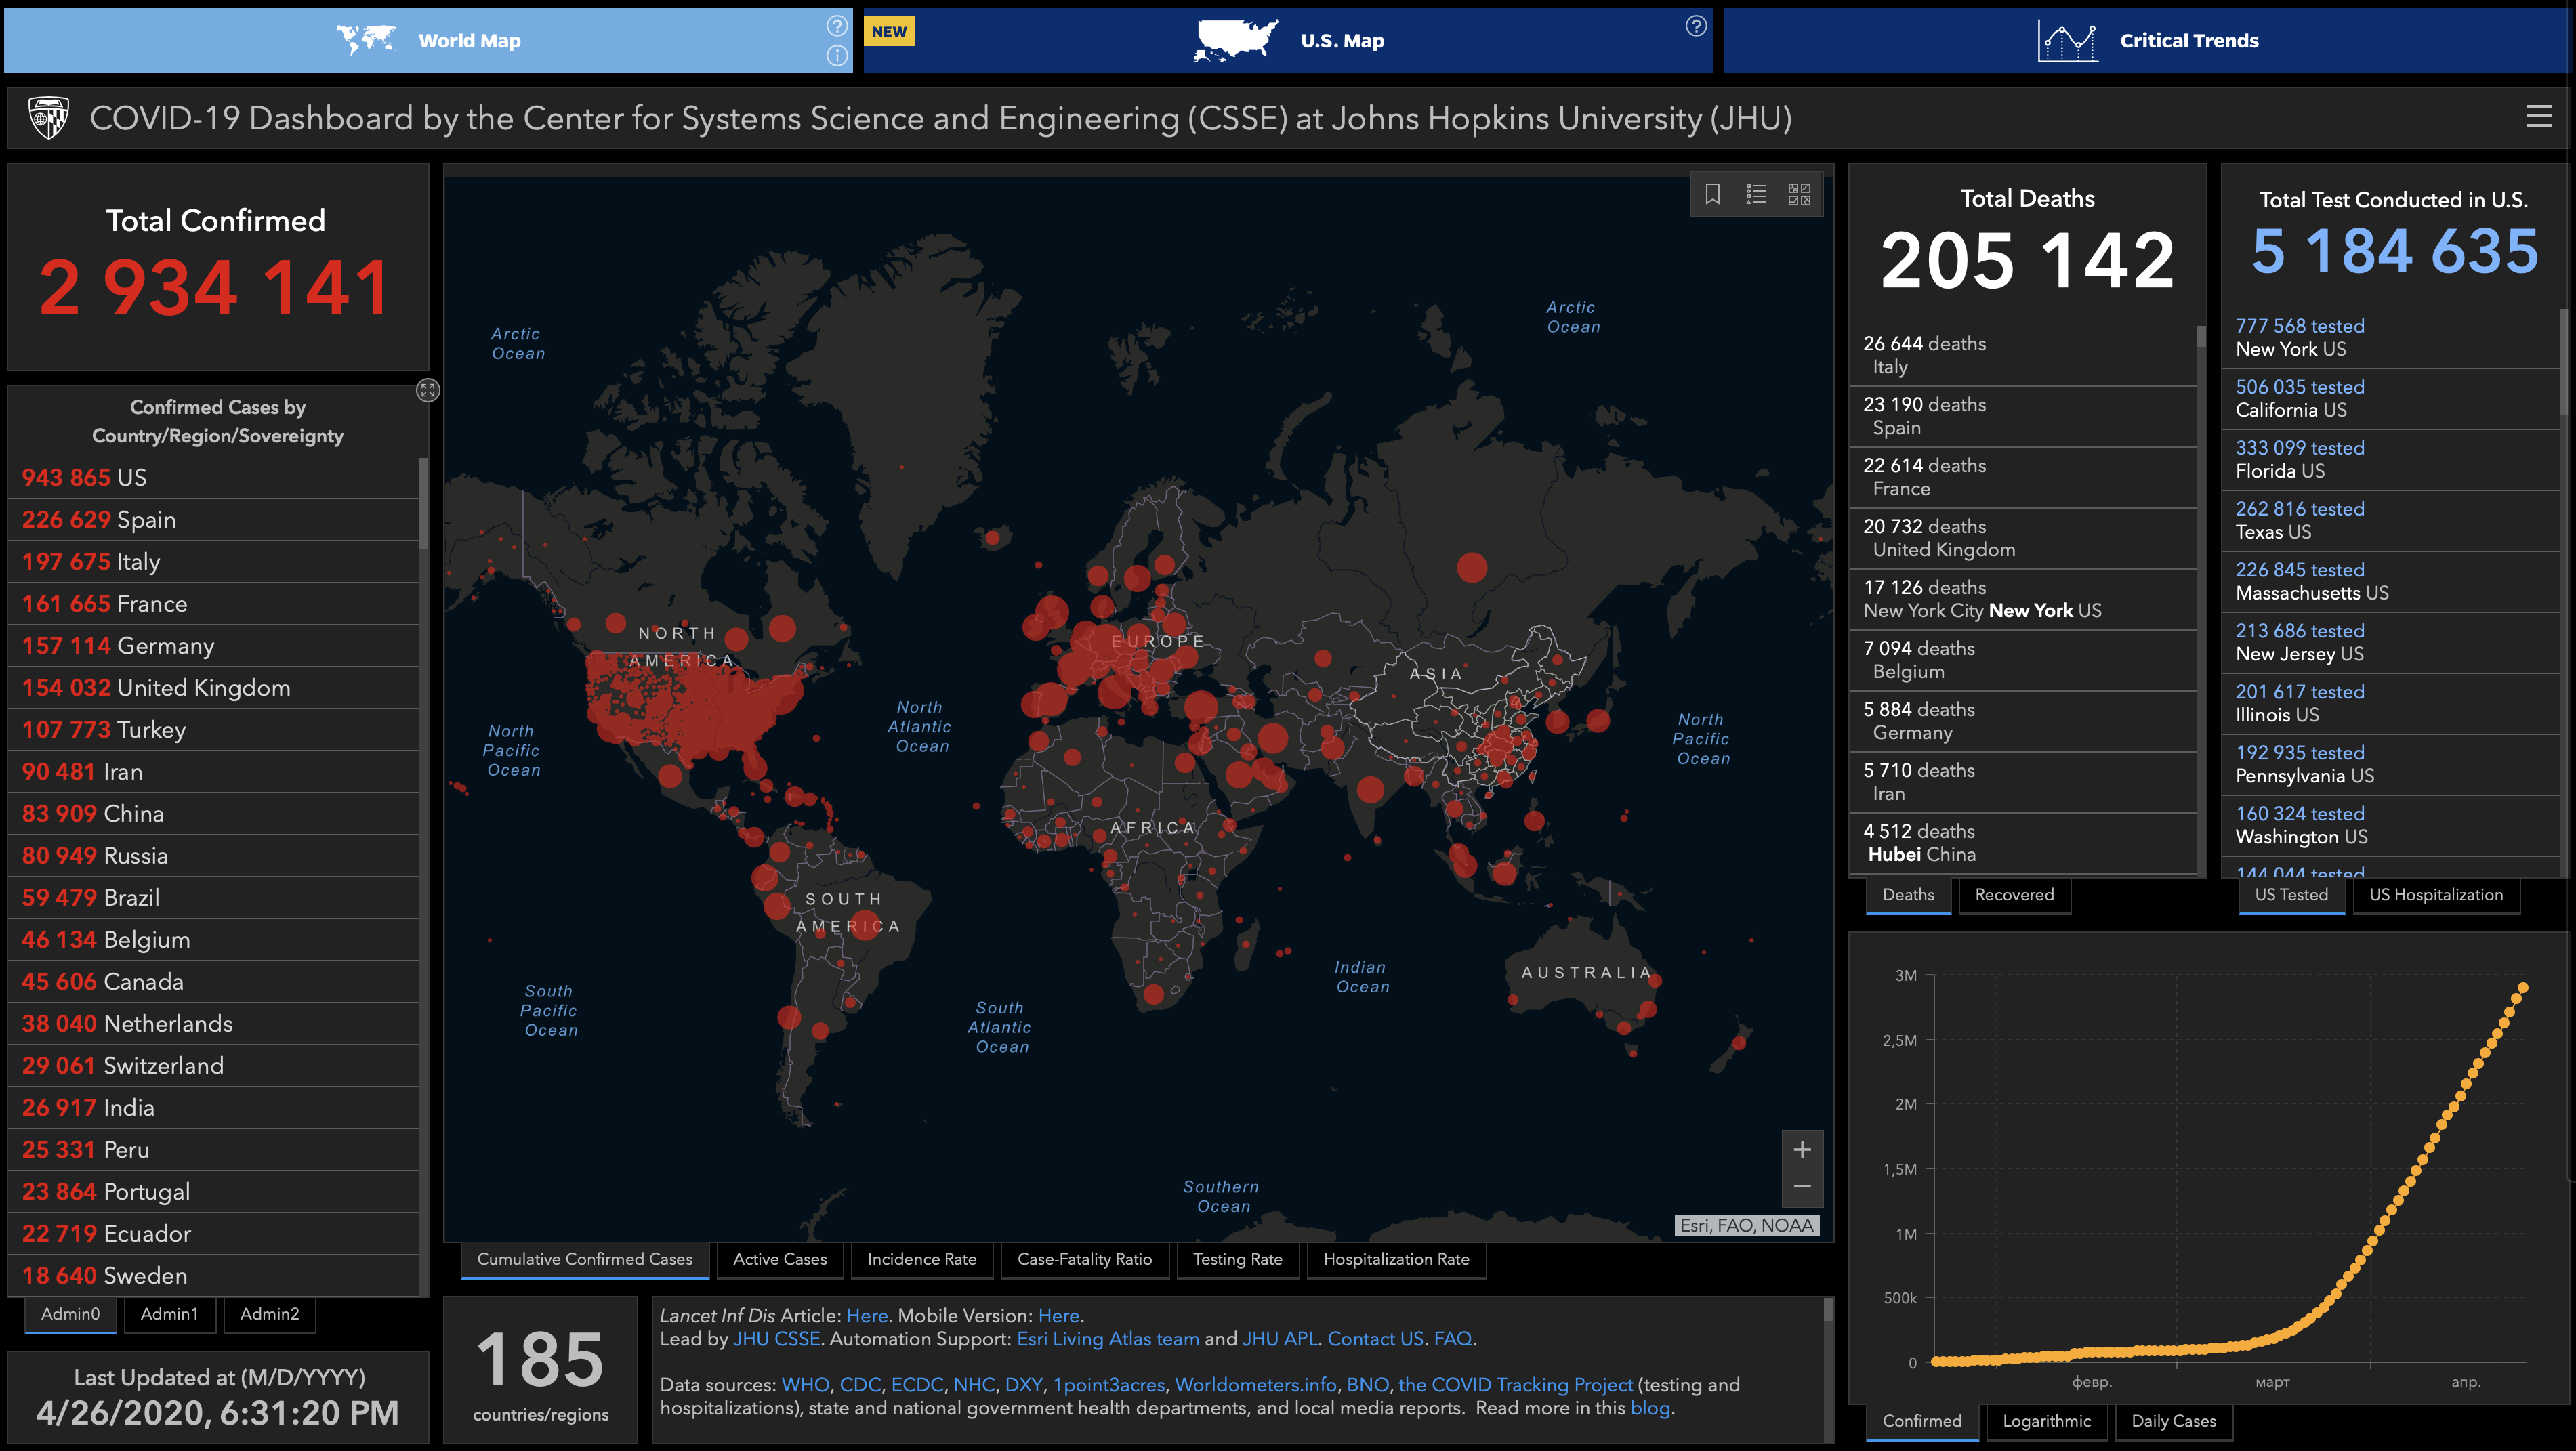The height and width of the screenshot is (1451, 2576).
Task: Click the Johns Hopkins shield logo
Action: 48,118
